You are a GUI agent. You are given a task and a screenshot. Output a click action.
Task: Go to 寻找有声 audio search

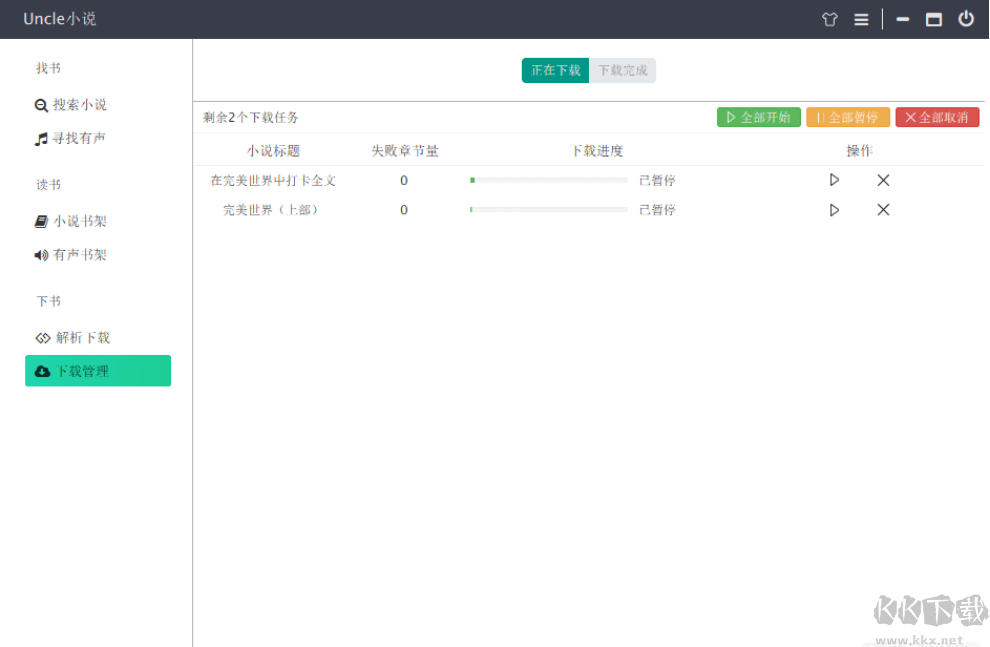click(x=71, y=139)
